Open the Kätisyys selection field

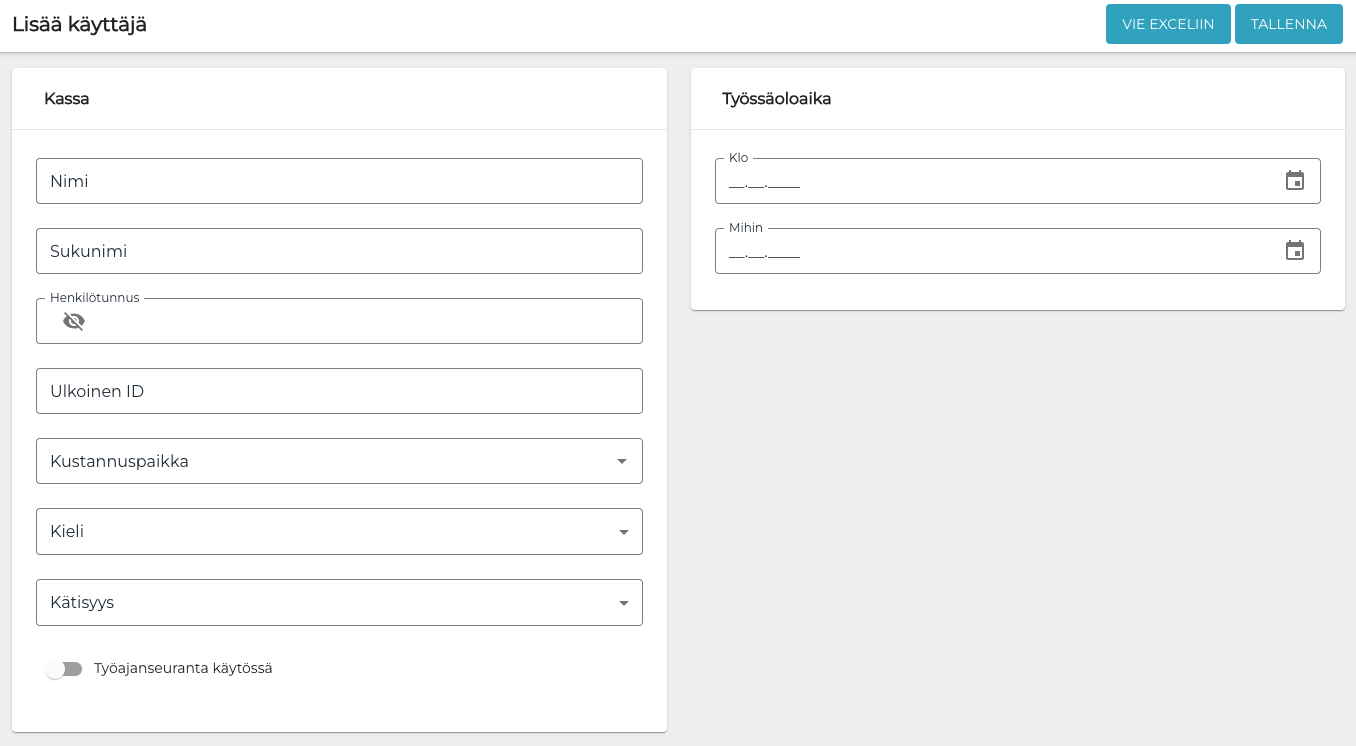[x=320, y=603]
